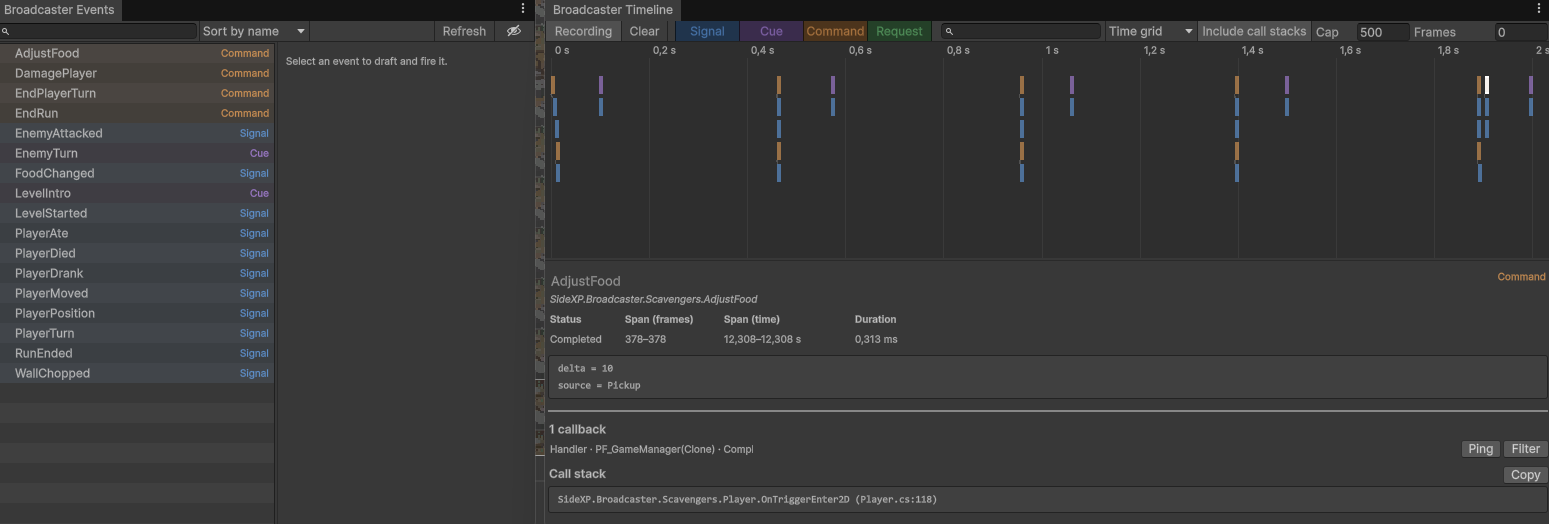Switch to Broadcaster Events tab

(x=59, y=9)
